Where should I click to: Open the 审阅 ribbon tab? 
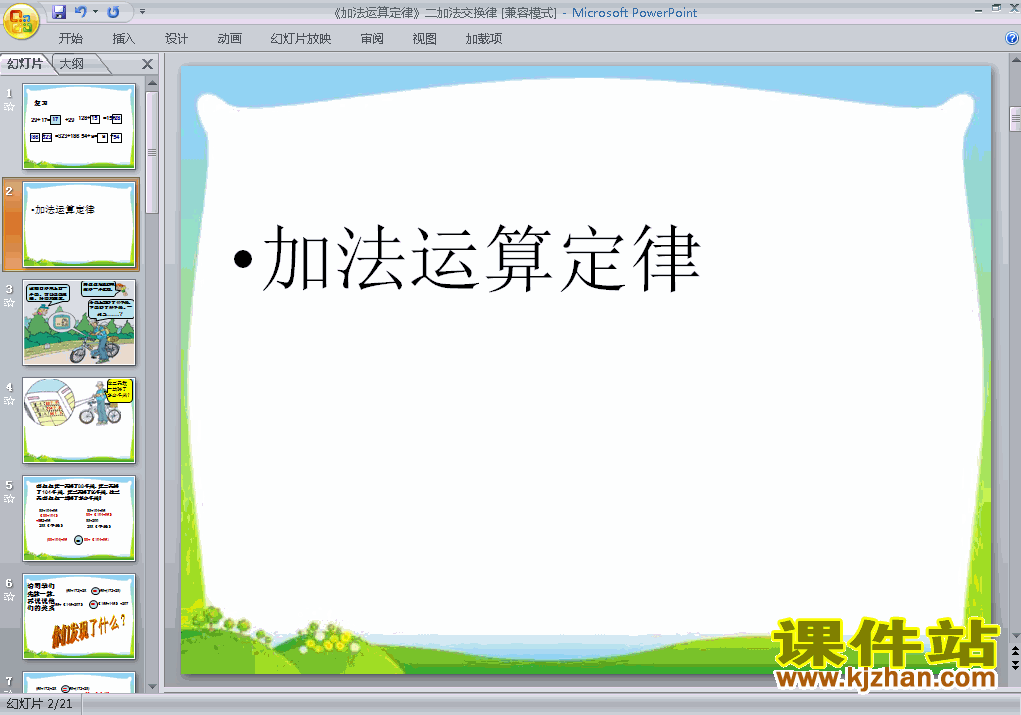[x=372, y=38]
